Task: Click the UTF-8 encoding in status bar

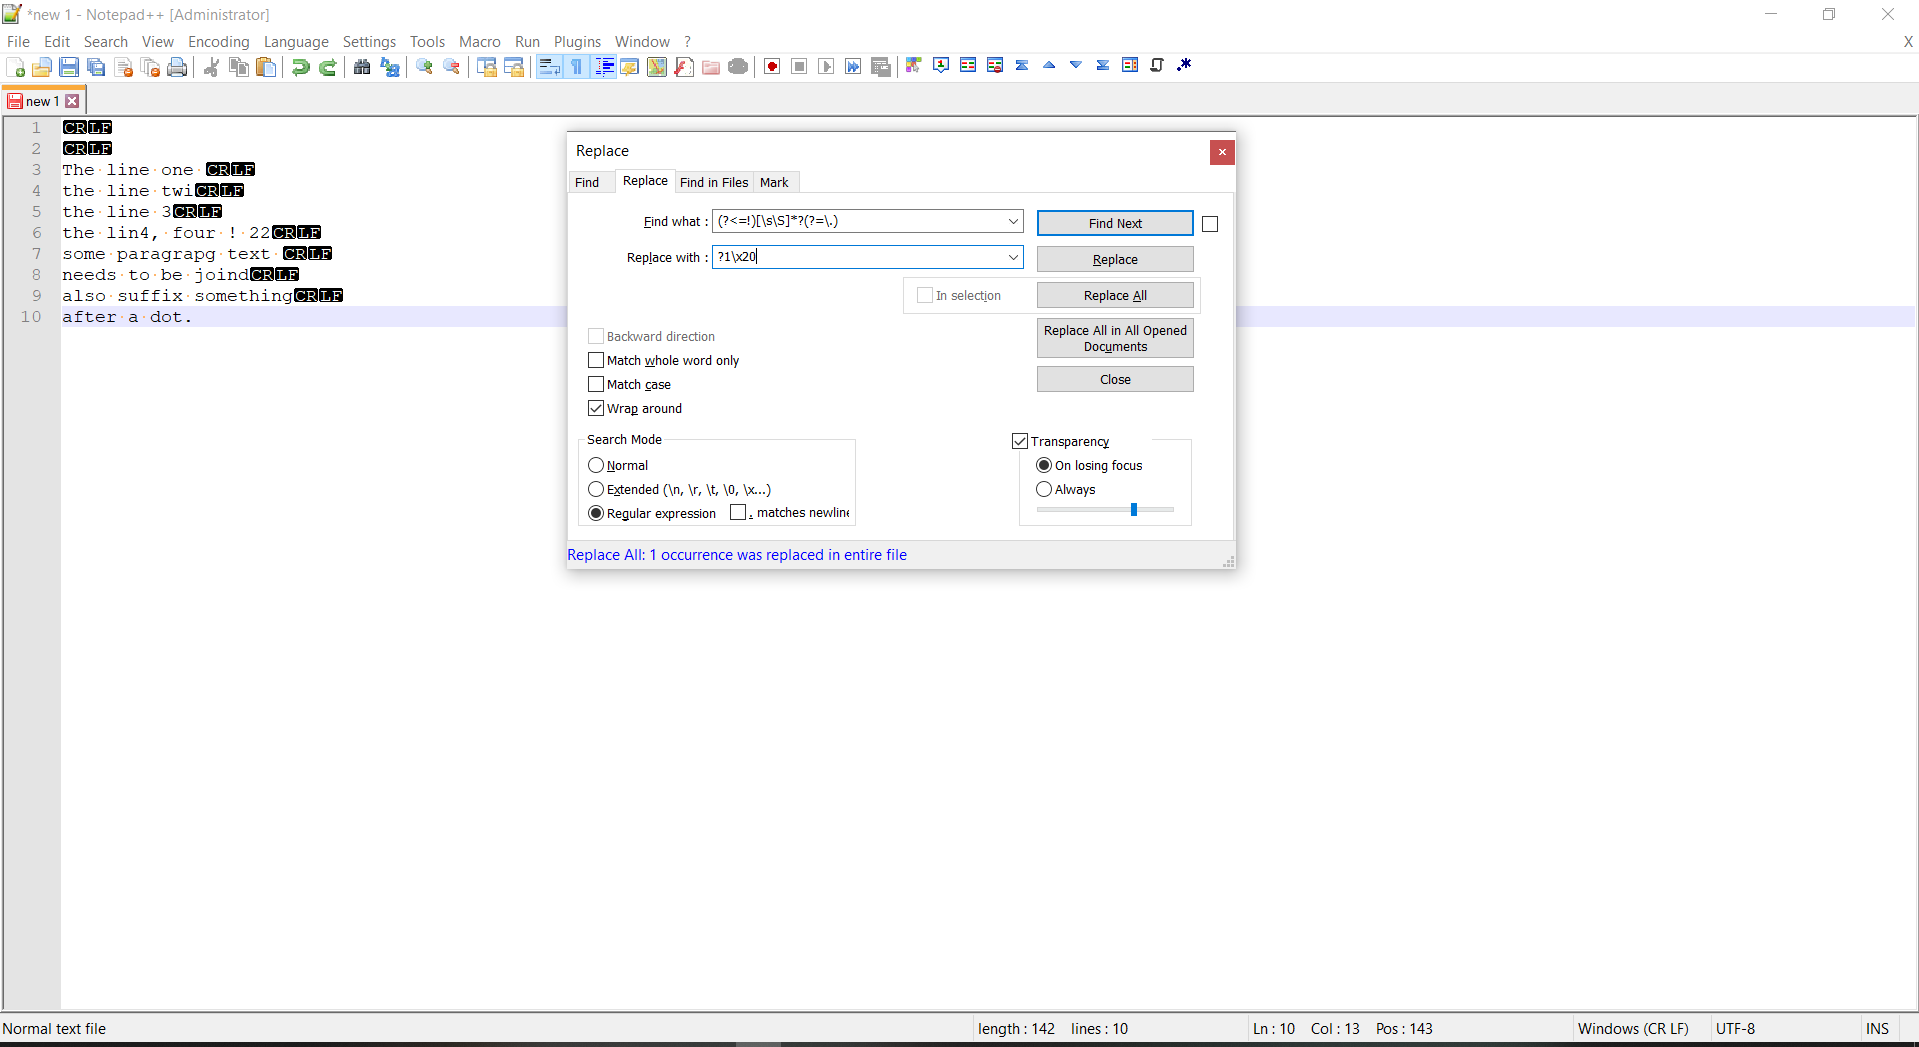Action: coord(1735,1028)
